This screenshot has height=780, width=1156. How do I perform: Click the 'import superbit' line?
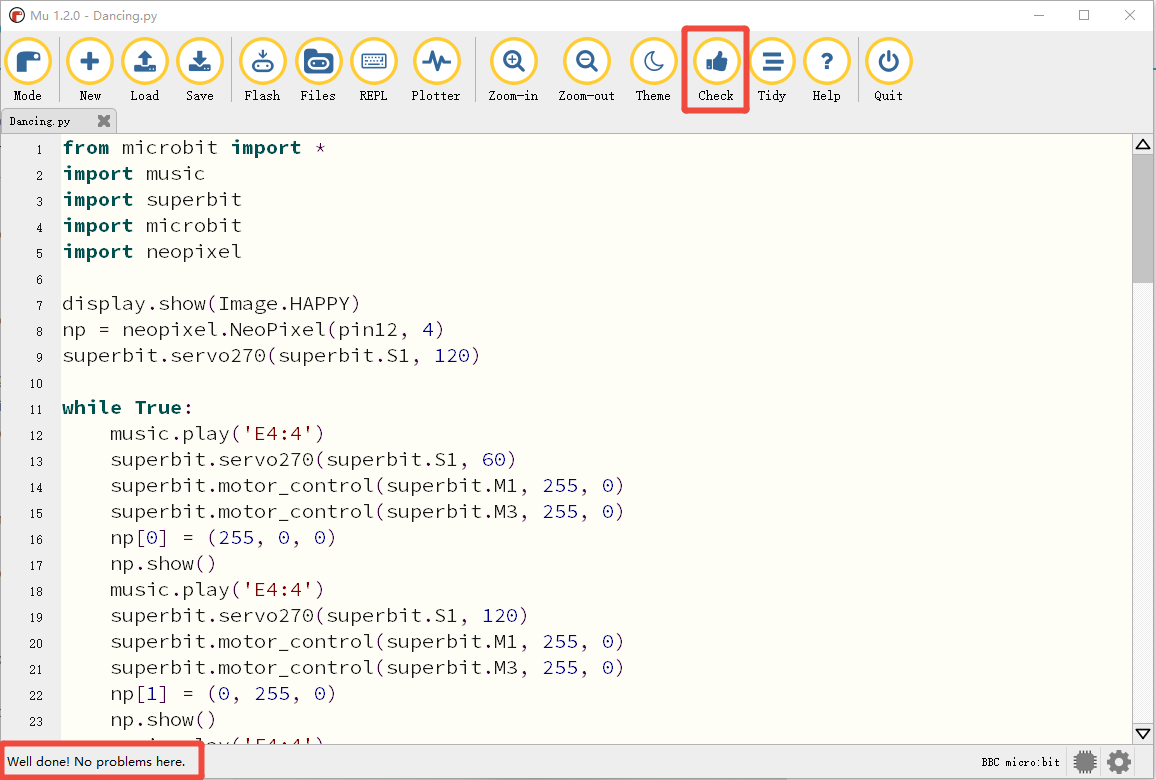point(152,200)
